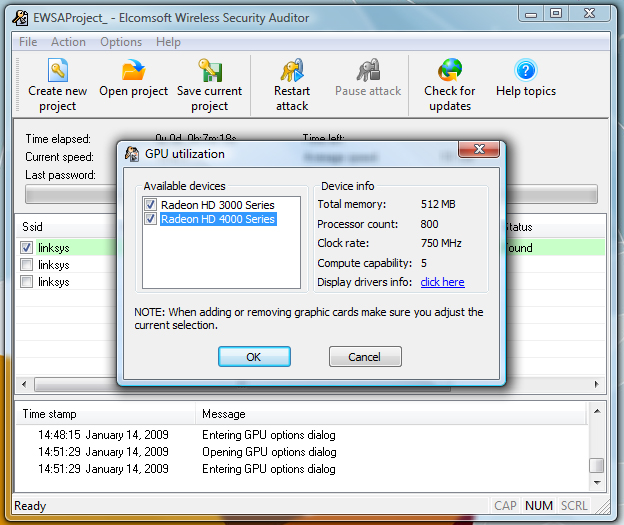This screenshot has height=525, width=624.
Task: Click the Create new project toolbar icon
Action: [x=58, y=70]
